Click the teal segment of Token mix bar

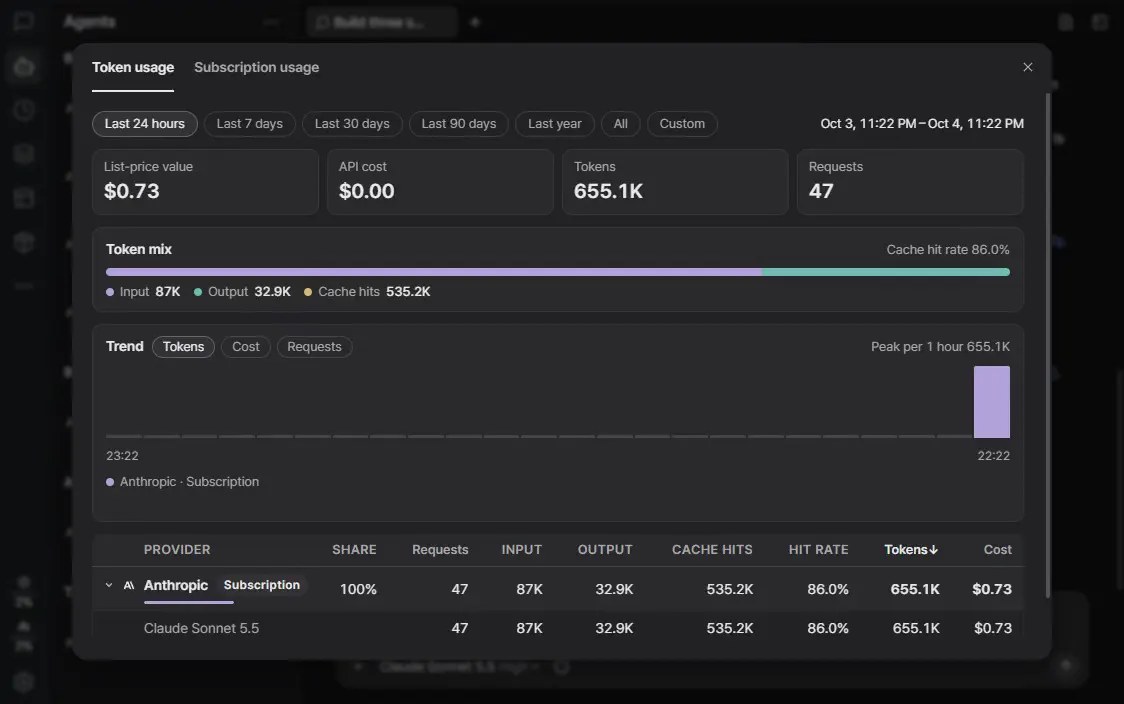[x=886, y=272]
